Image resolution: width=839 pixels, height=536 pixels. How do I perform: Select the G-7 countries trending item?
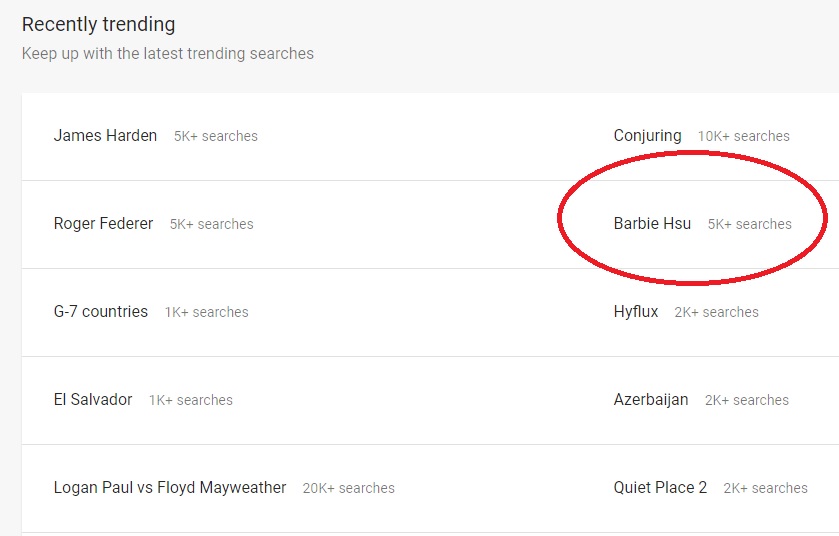point(101,311)
